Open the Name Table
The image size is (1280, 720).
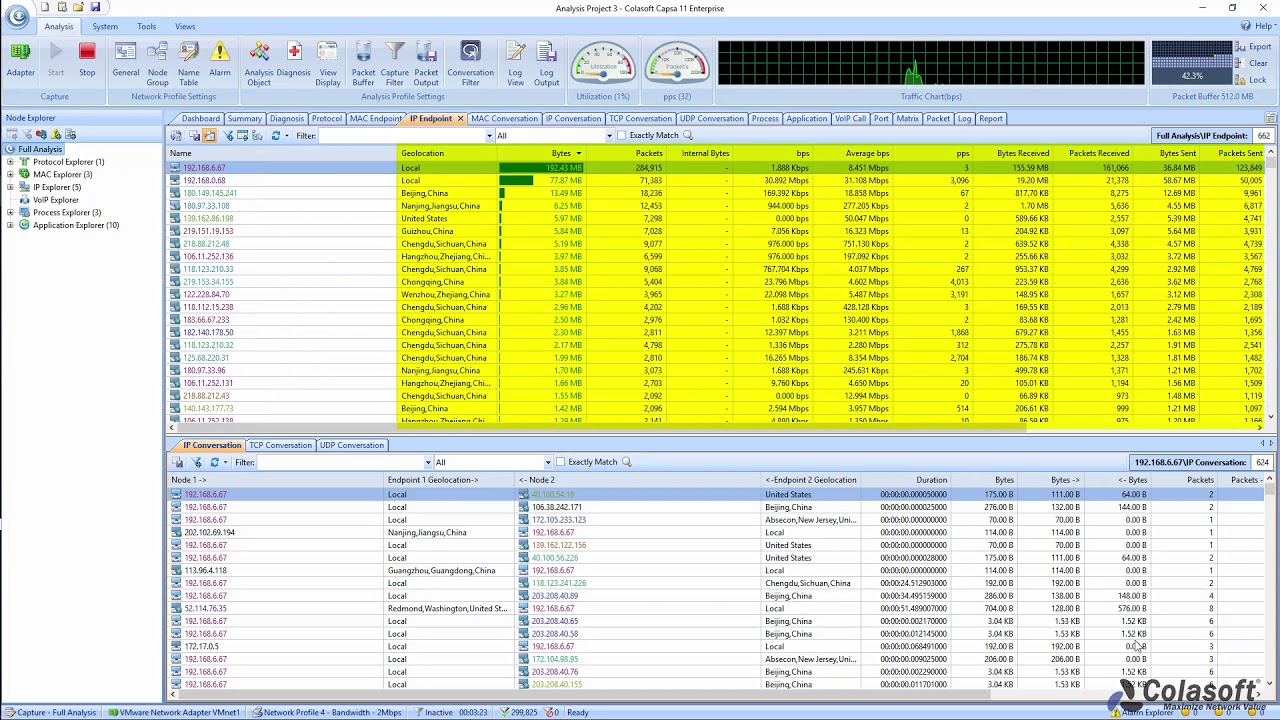(188, 64)
